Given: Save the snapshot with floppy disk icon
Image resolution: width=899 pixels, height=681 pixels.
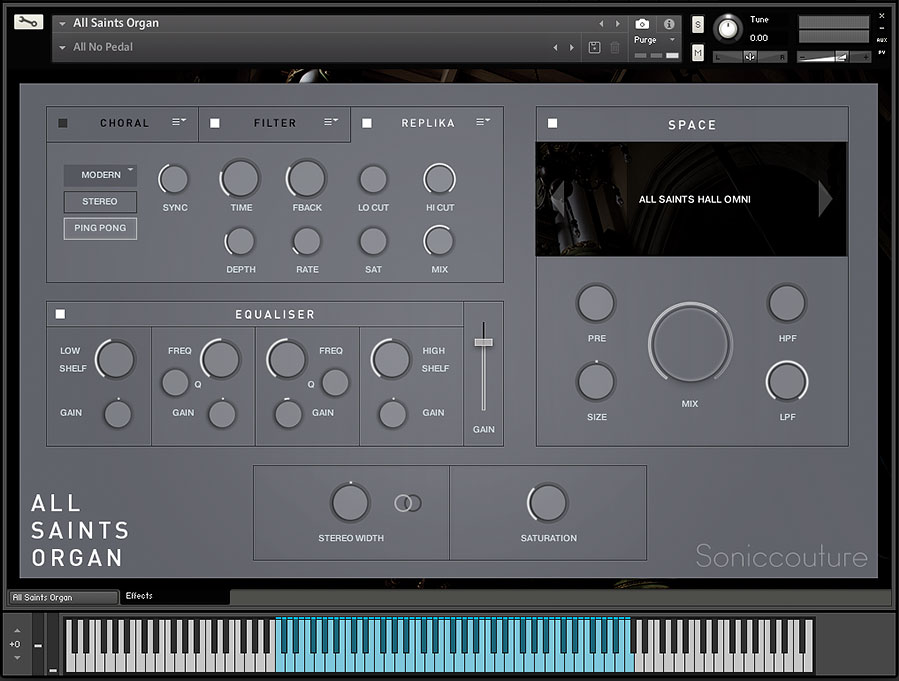Looking at the screenshot, I should (x=595, y=48).
